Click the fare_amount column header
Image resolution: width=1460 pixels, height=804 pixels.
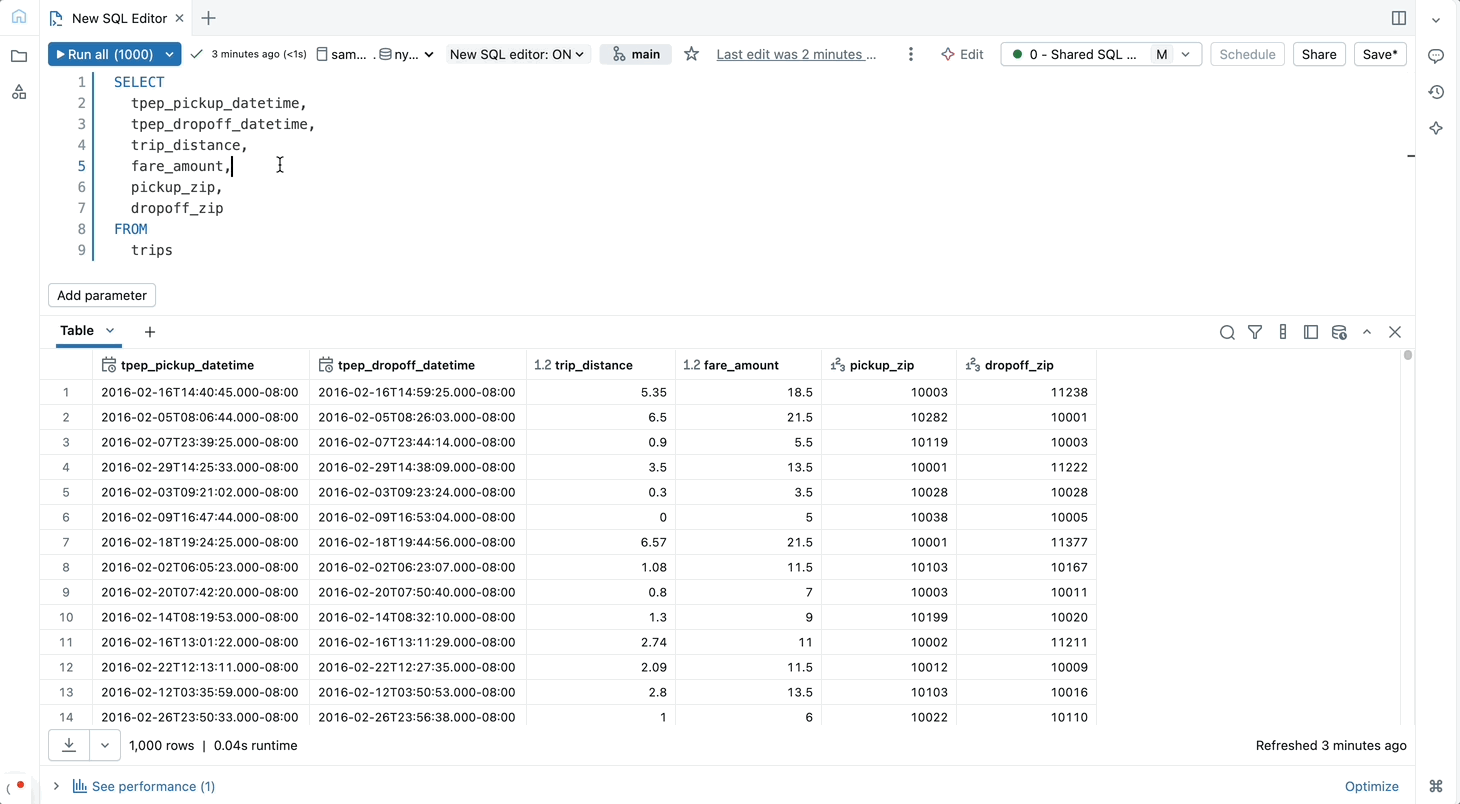pyautogui.click(x=740, y=365)
